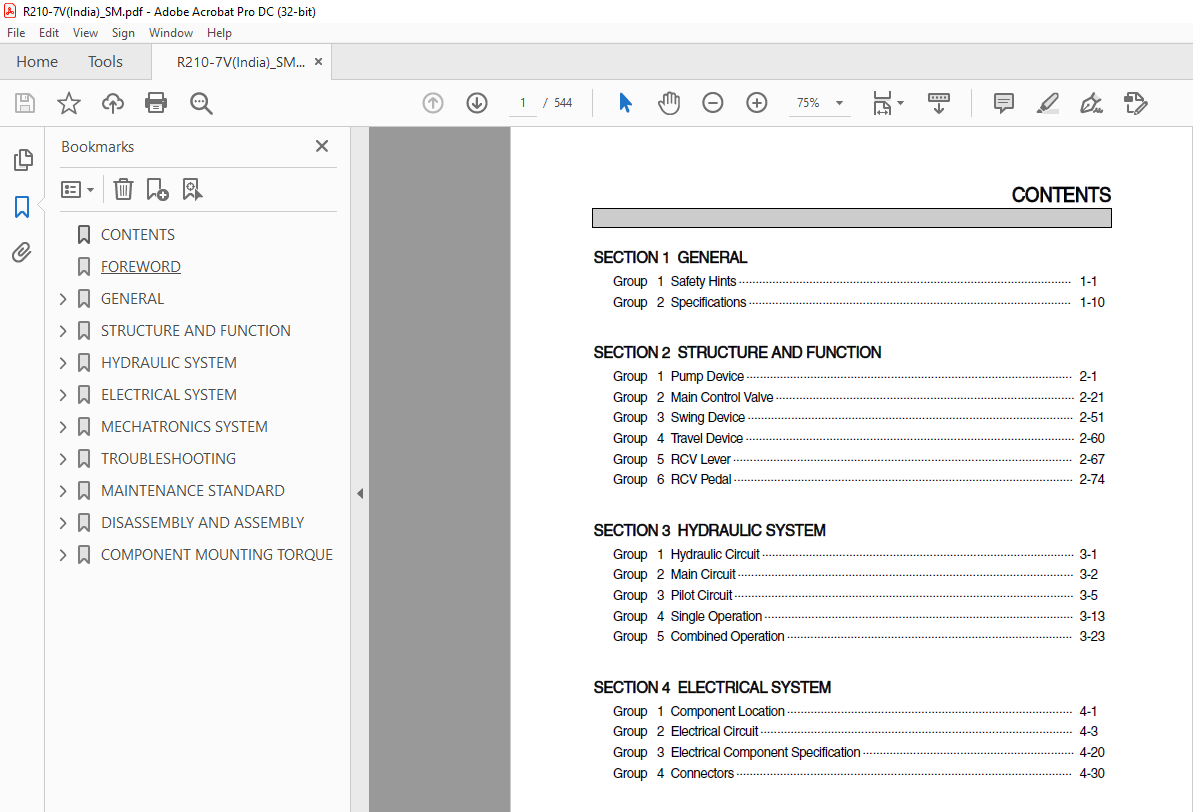Close the Bookmarks panel

(x=322, y=146)
